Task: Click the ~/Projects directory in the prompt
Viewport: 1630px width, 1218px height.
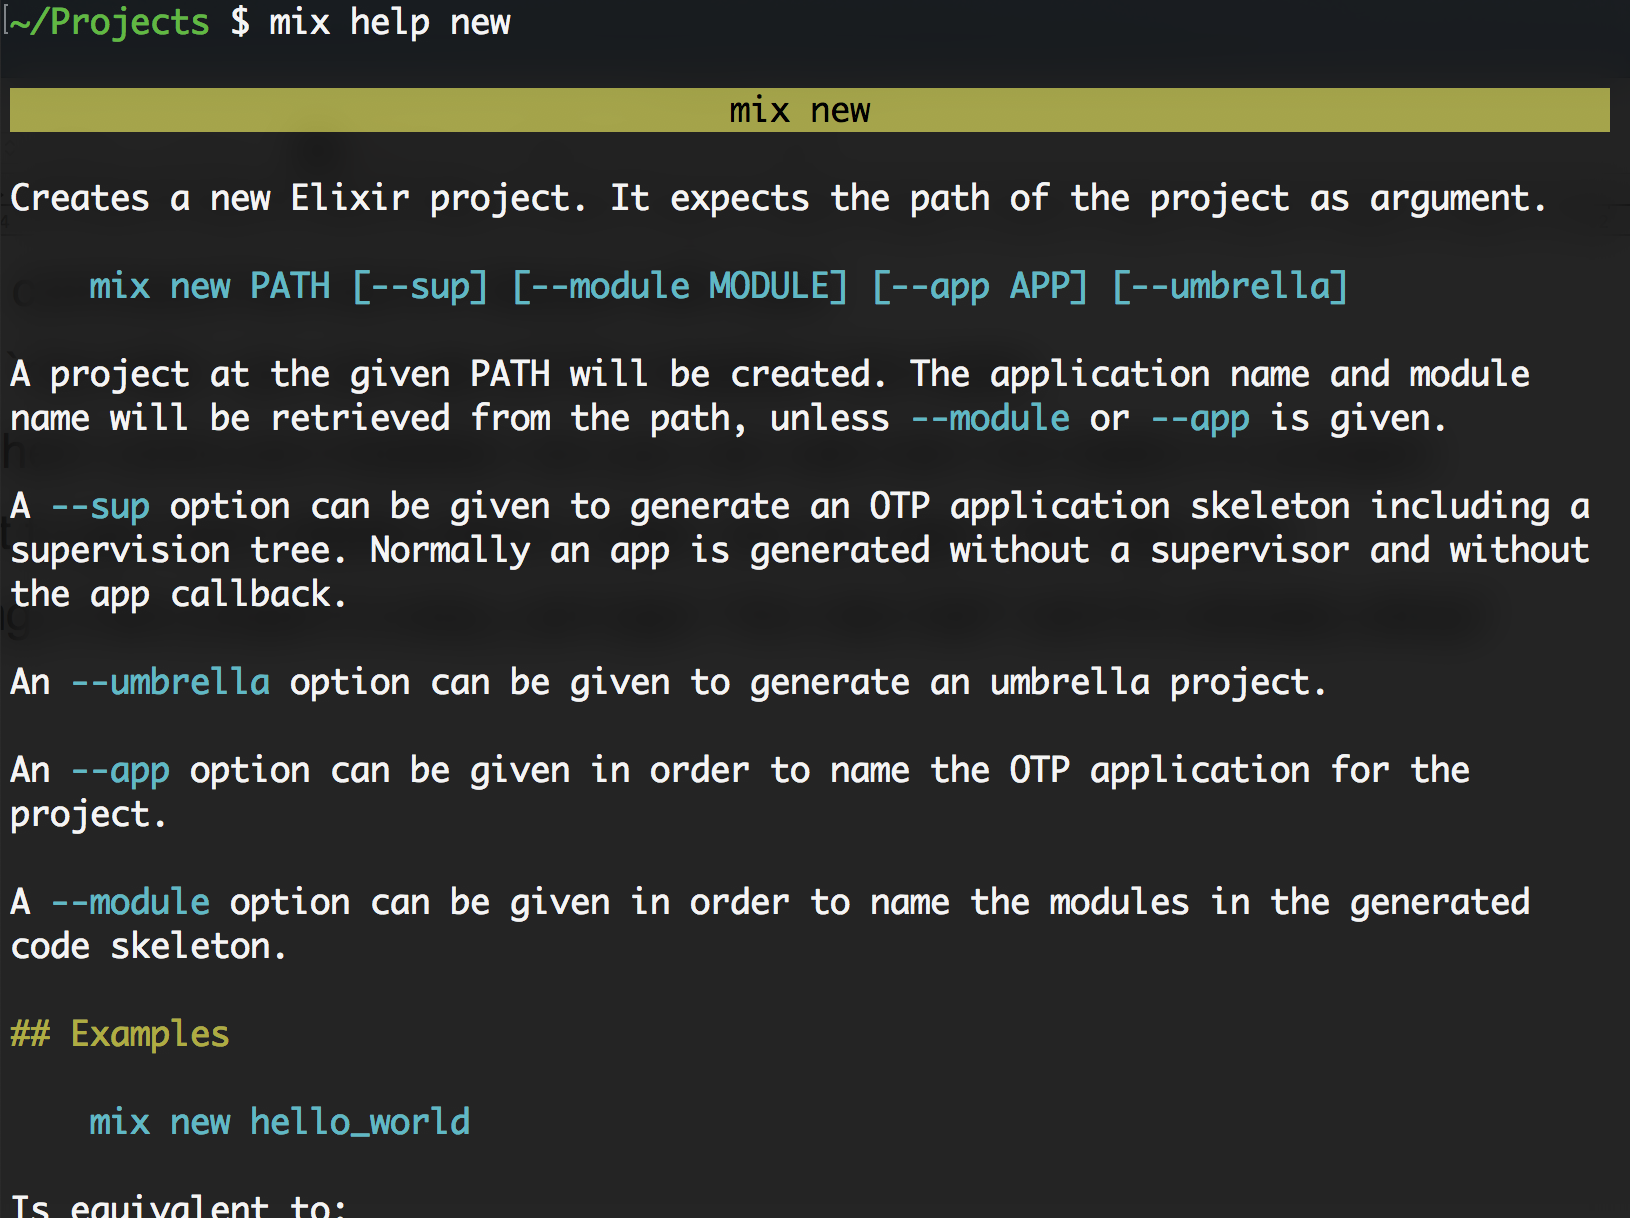Action: tap(110, 22)
